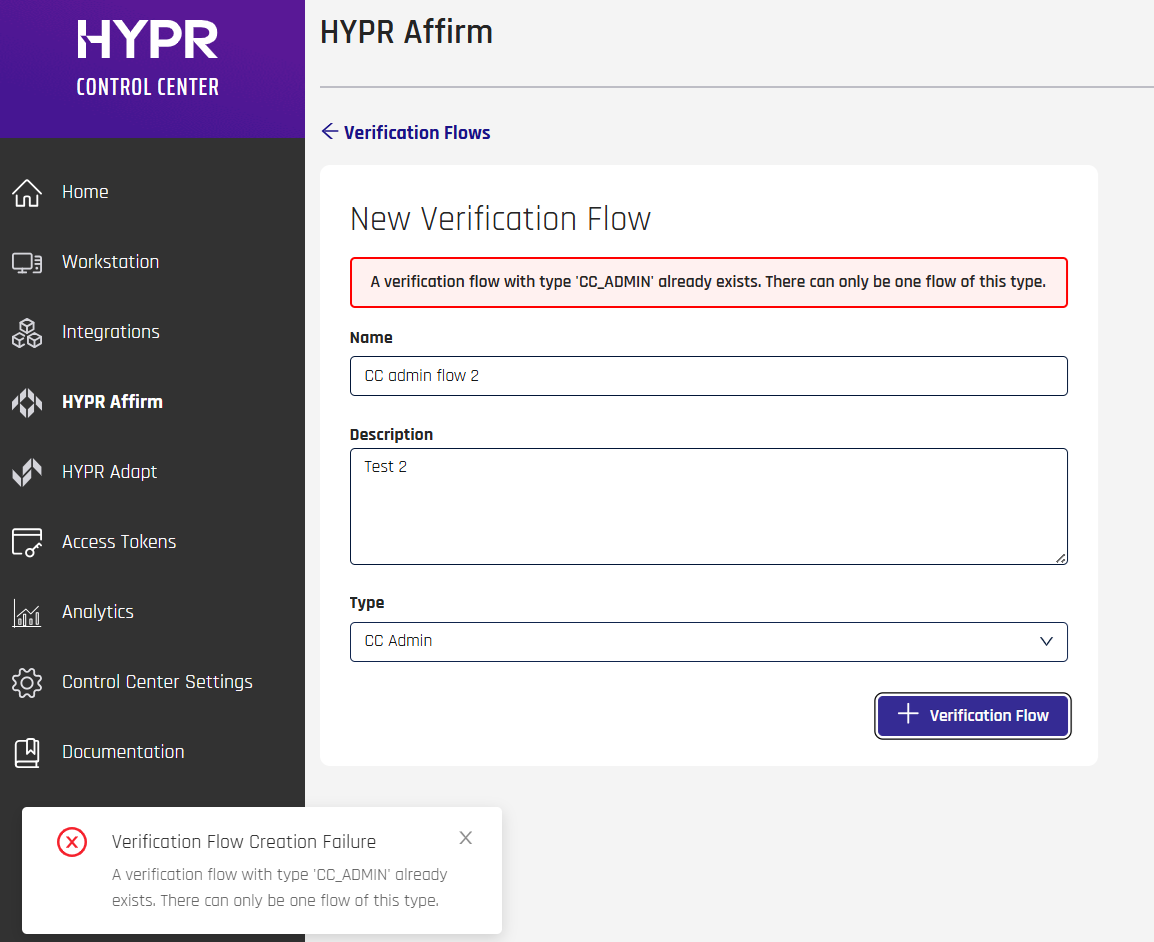The height and width of the screenshot is (942, 1154).
Task: Click the Description field label
Action: (x=391, y=435)
